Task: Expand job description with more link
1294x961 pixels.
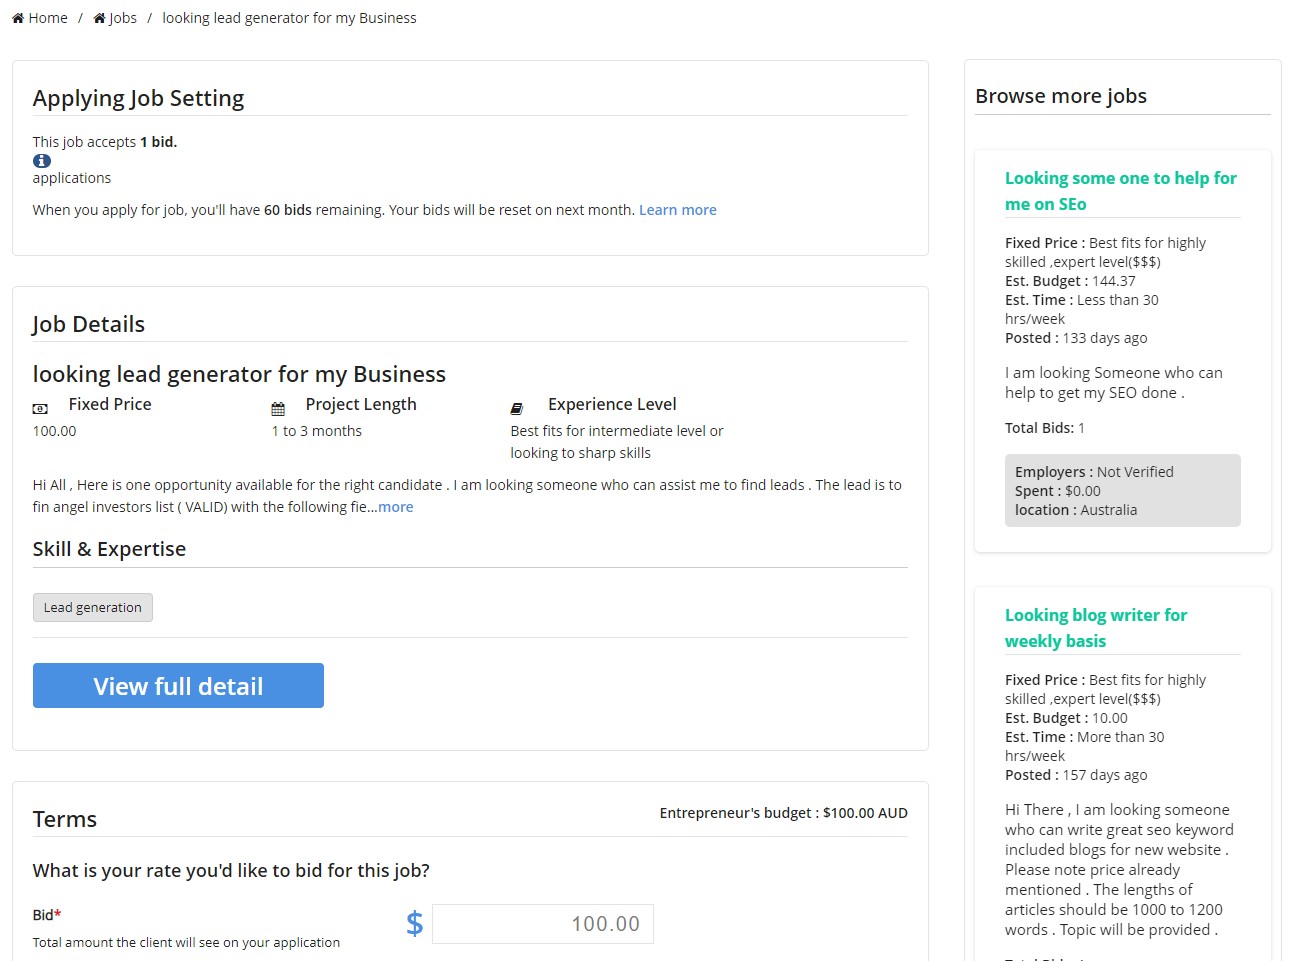Action: point(396,507)
